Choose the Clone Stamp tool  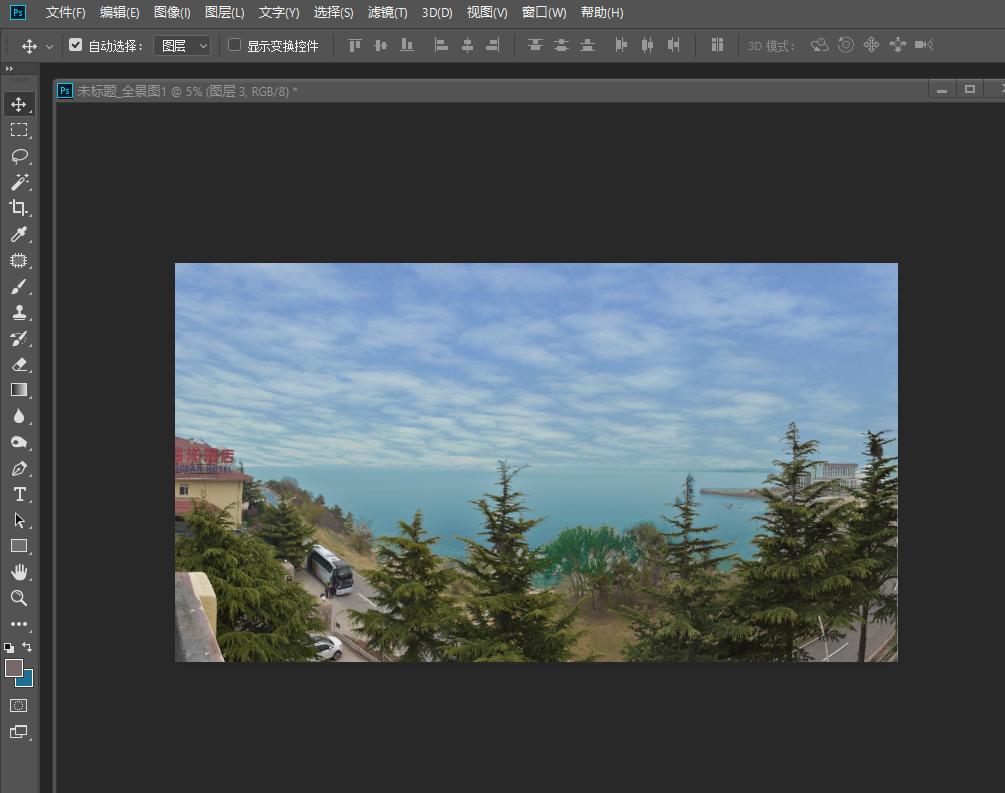pos(19,312)
